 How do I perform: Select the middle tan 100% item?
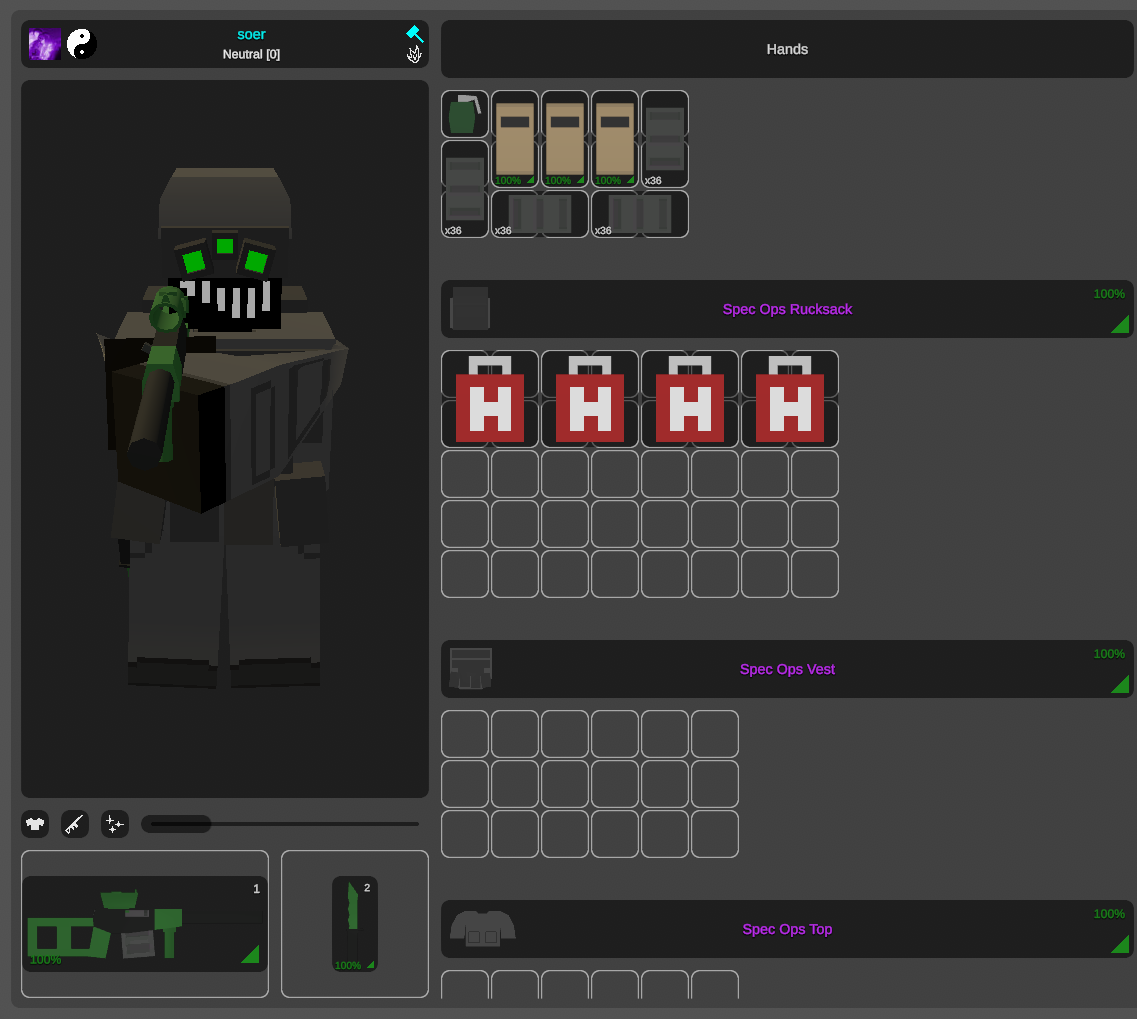pyautogui.click(x=565, y=139)
